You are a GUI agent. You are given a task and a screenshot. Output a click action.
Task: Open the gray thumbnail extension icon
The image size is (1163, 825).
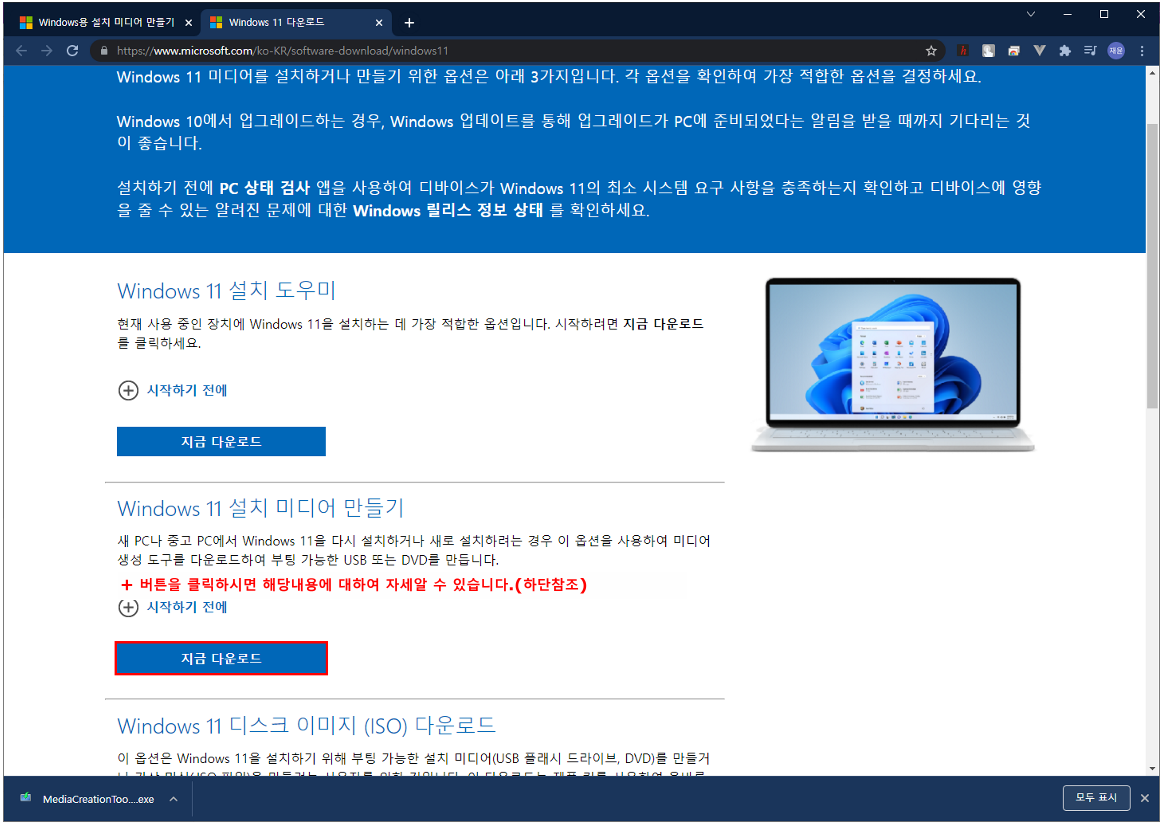click(x=988, y=50)
